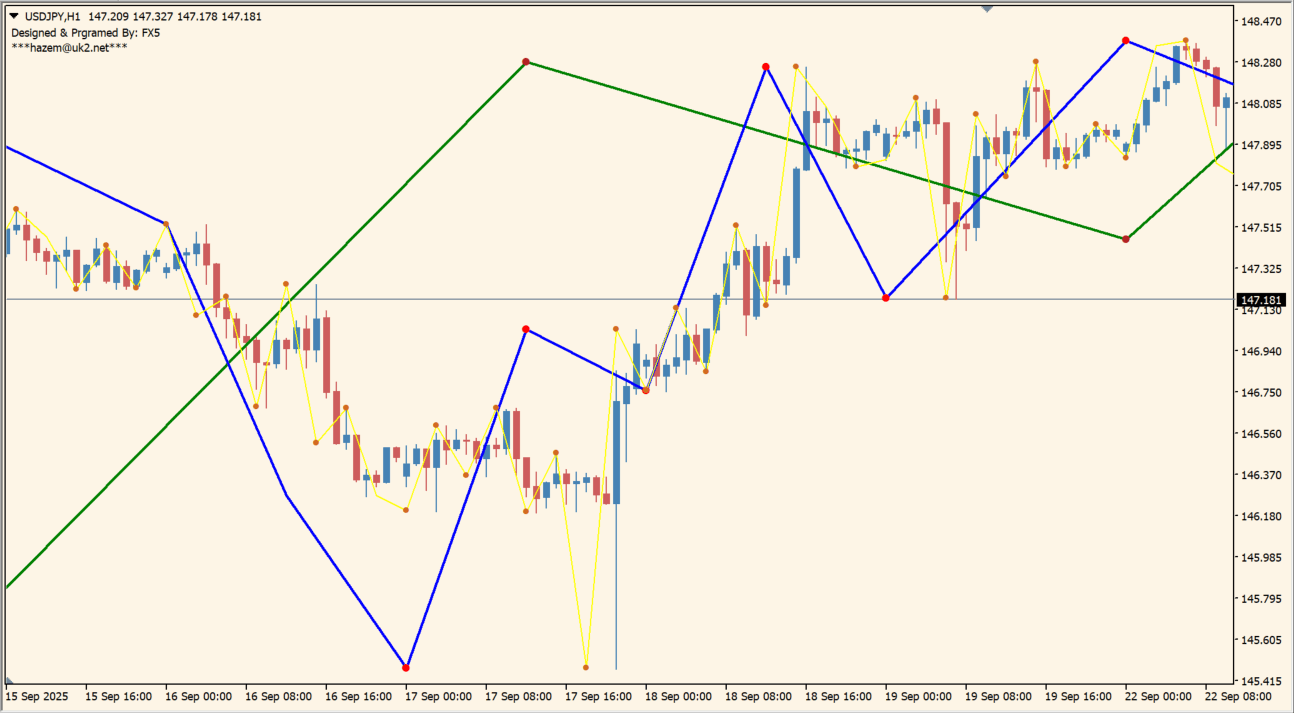Click the red zigzag high point at 22 Sep 00:00
The width and height of the screenshot is (1294, 713).
pyautogui.click(x=1126, y=41)
